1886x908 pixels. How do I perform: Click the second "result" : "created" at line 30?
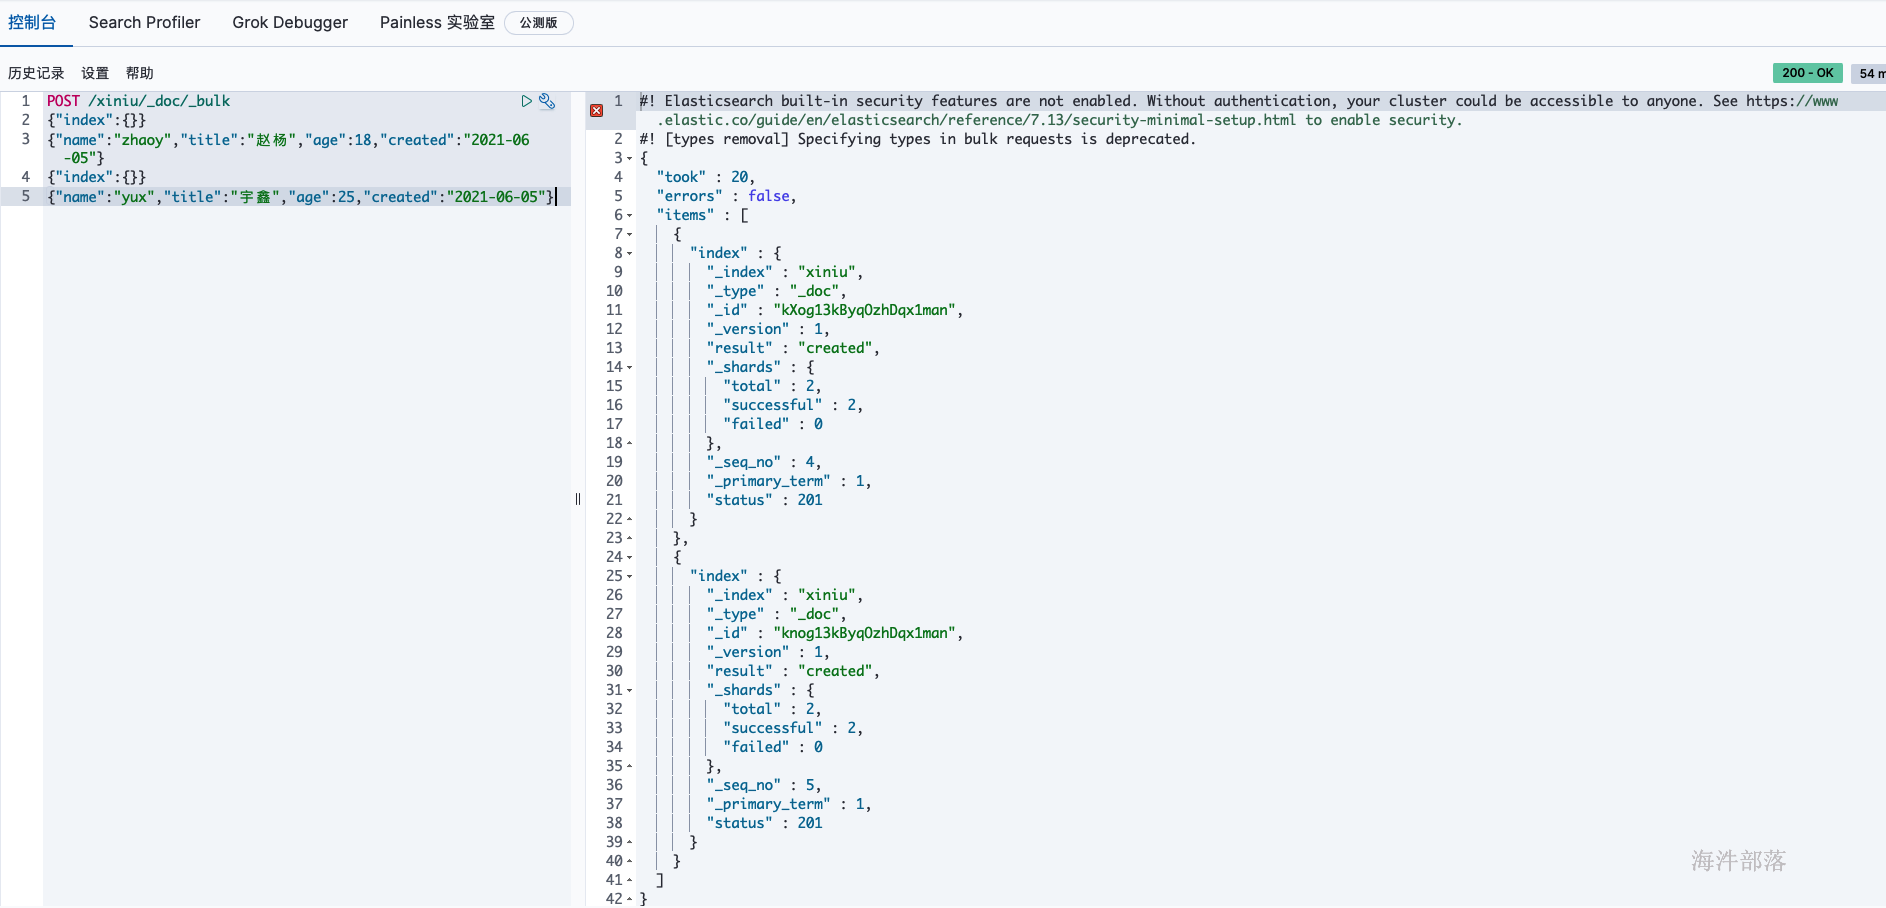click(793, 671)
